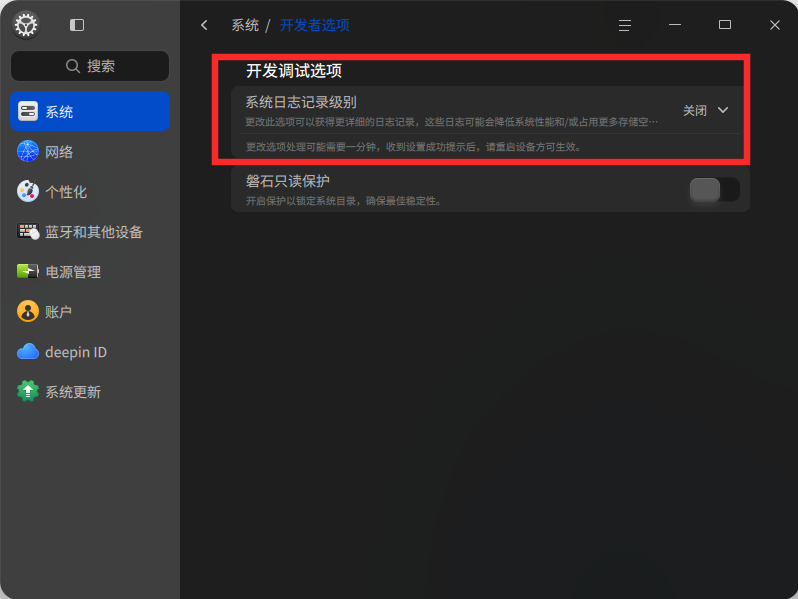The width and height of the screenshot is (798, 599).
Task: Open 电源管理 settings
Action: (90, 271)
